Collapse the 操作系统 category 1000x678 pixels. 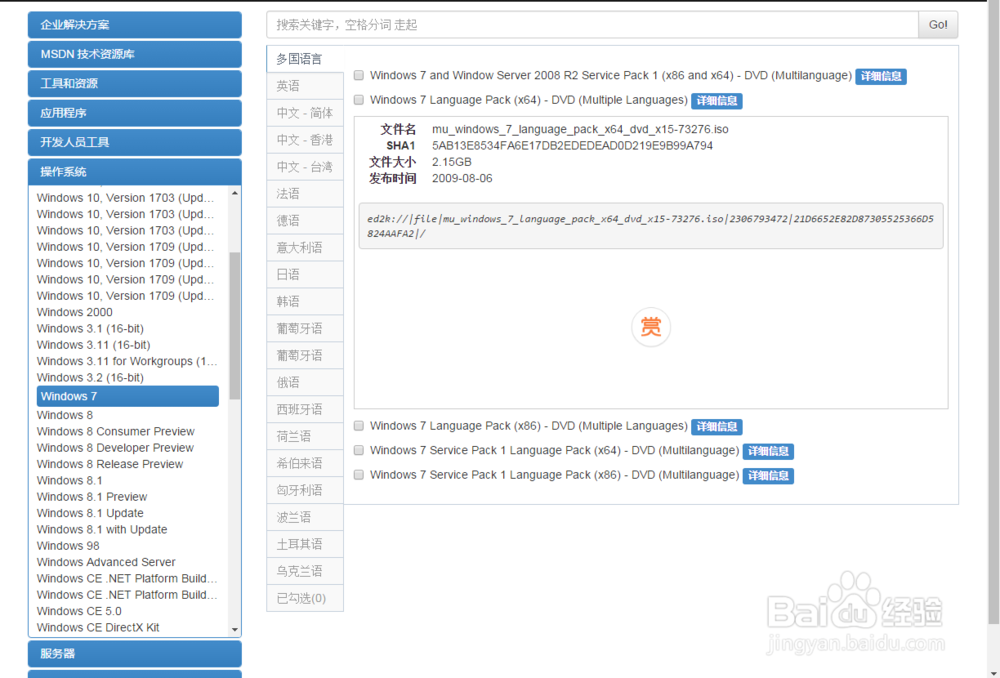135,172
